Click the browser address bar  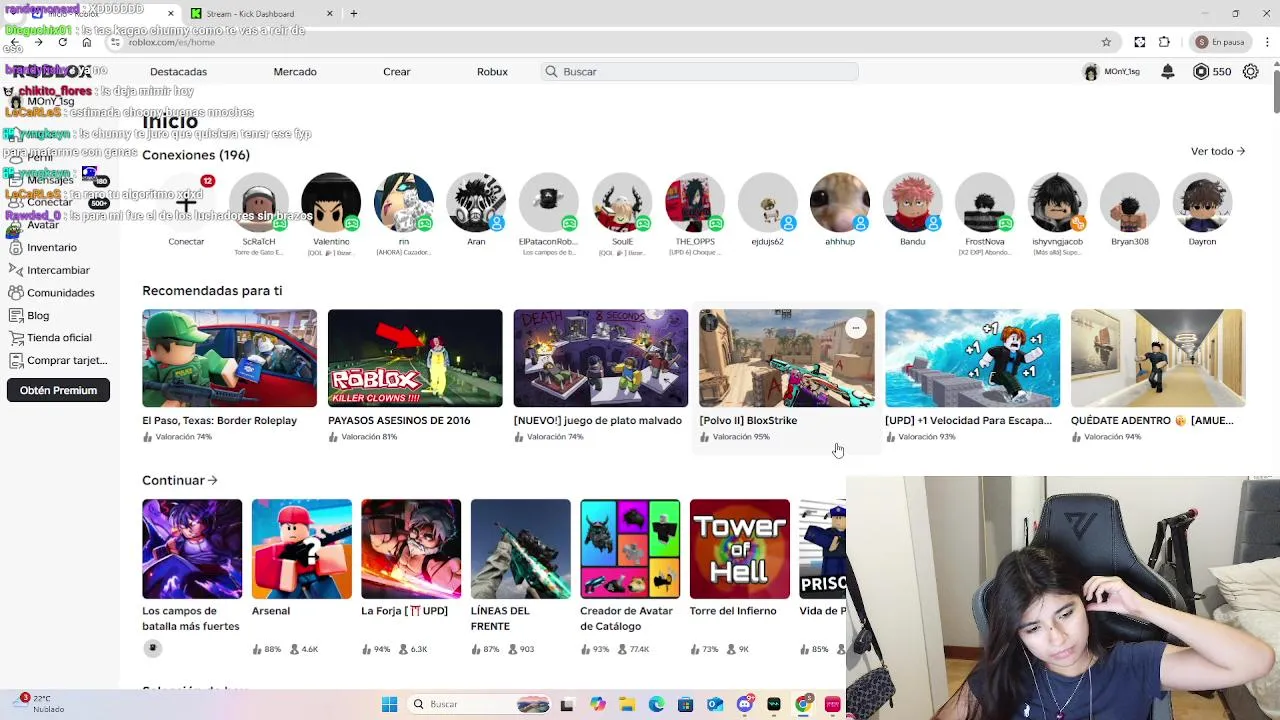pyautogui.click(x=610, y=42)
